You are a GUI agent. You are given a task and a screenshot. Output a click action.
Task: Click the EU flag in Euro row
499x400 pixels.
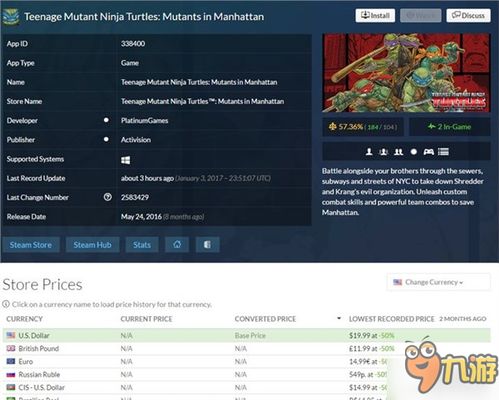(11, 361)
